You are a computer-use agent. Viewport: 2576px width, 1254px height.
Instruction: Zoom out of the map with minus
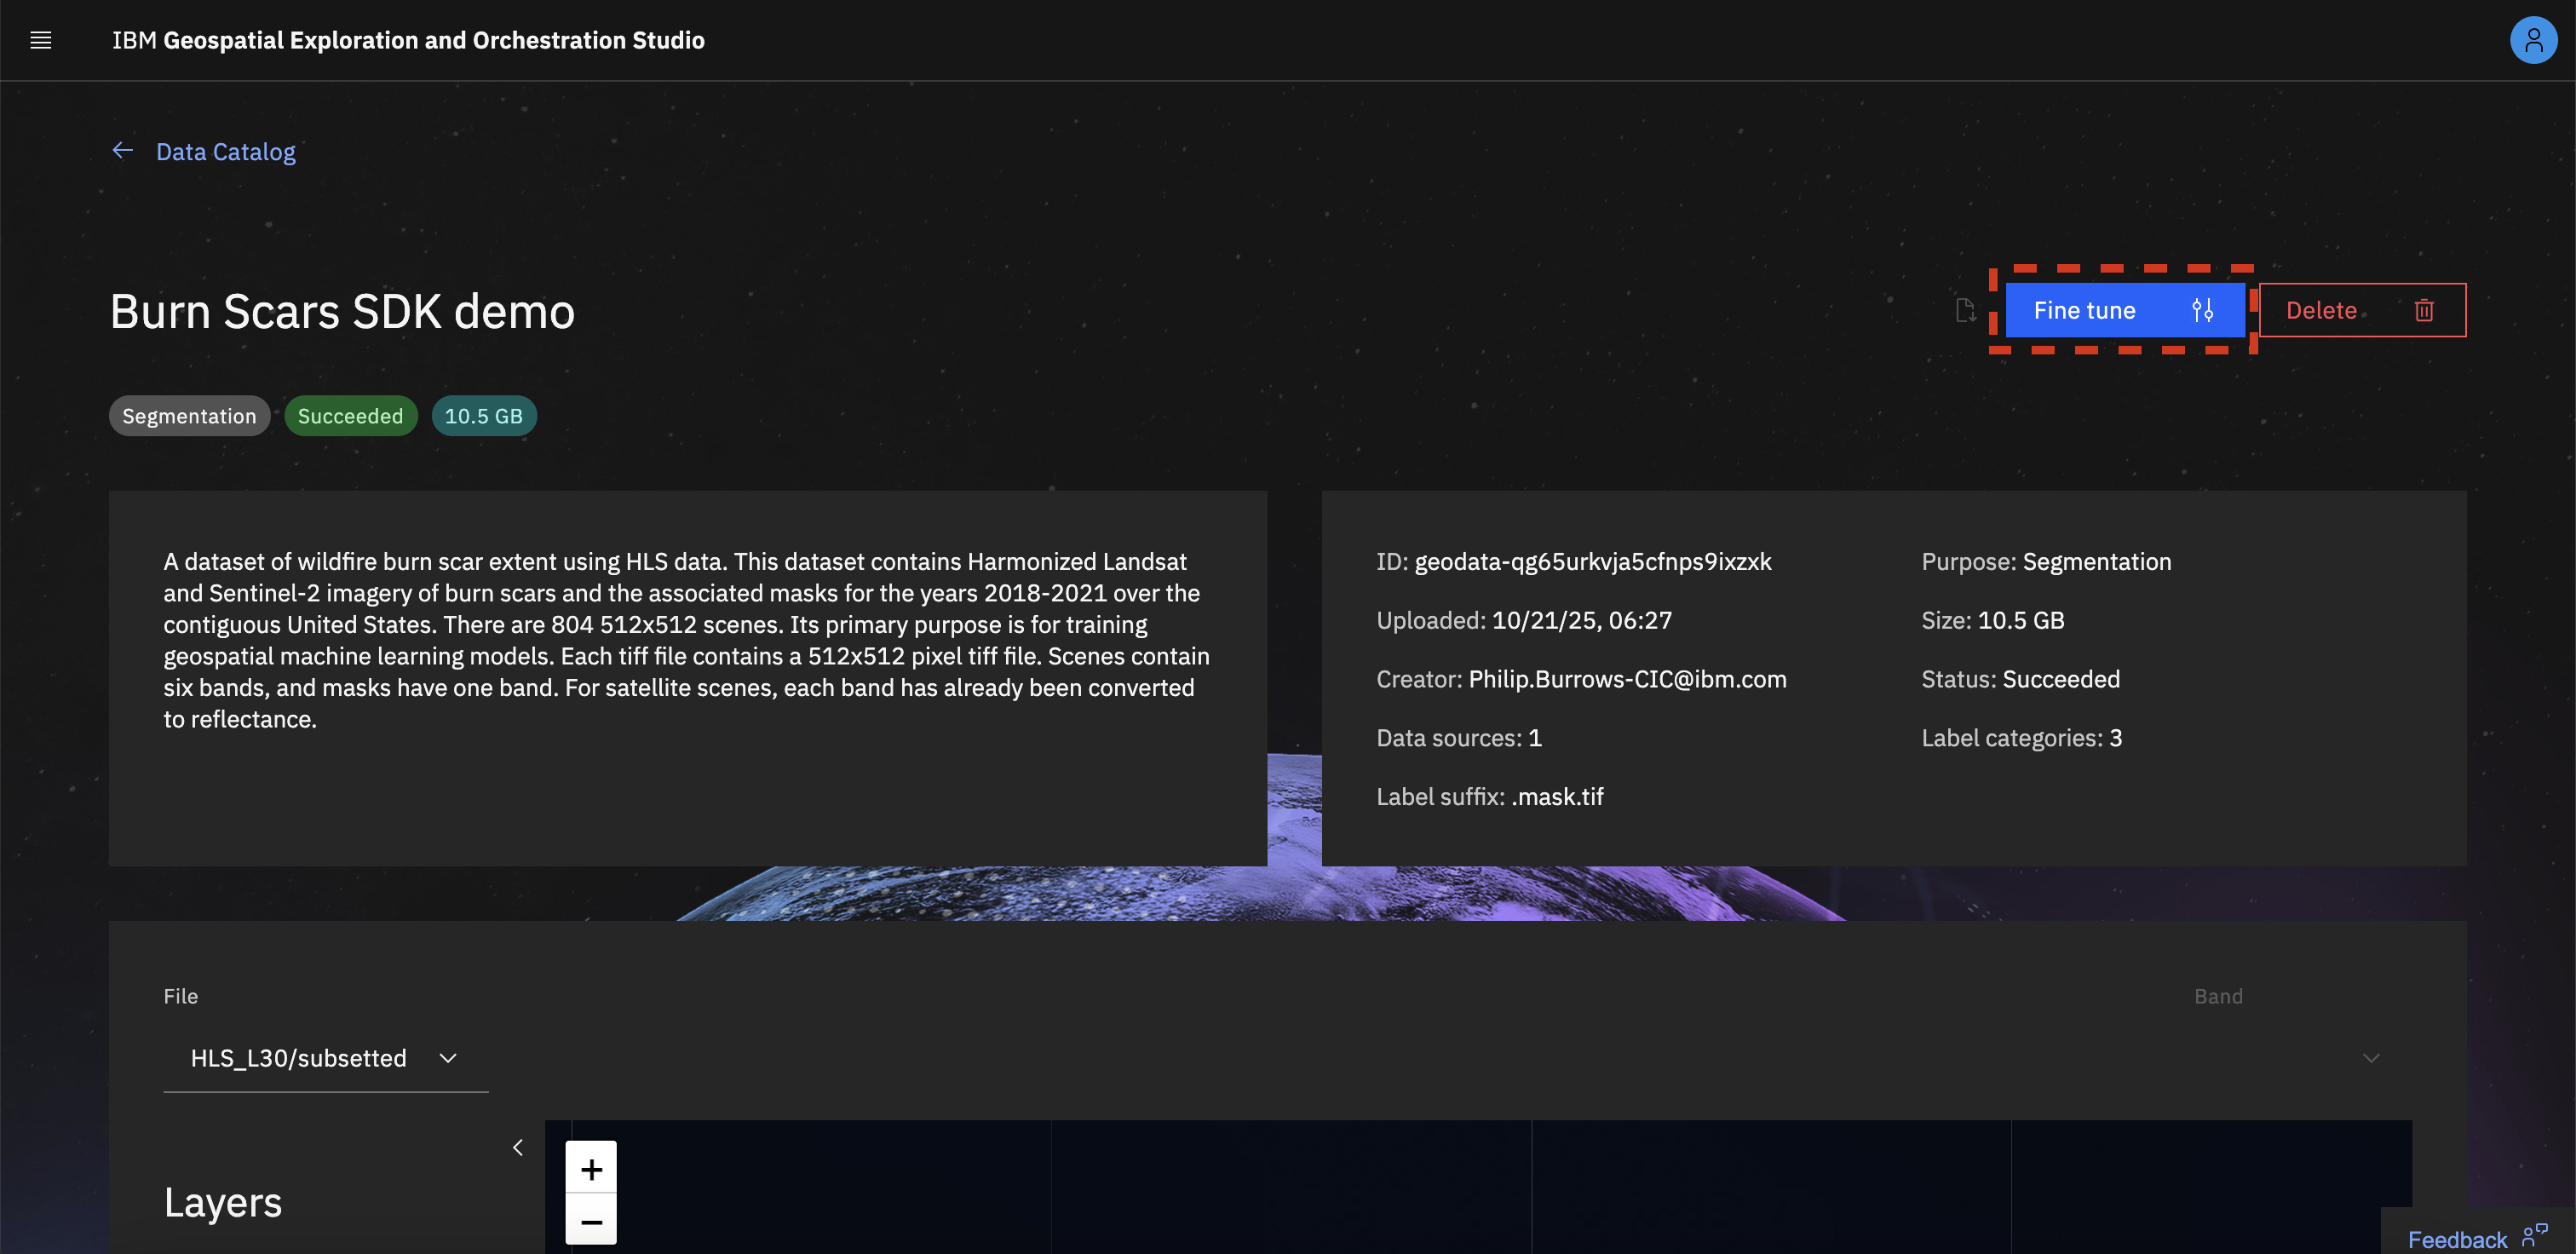click(591, 1221)
